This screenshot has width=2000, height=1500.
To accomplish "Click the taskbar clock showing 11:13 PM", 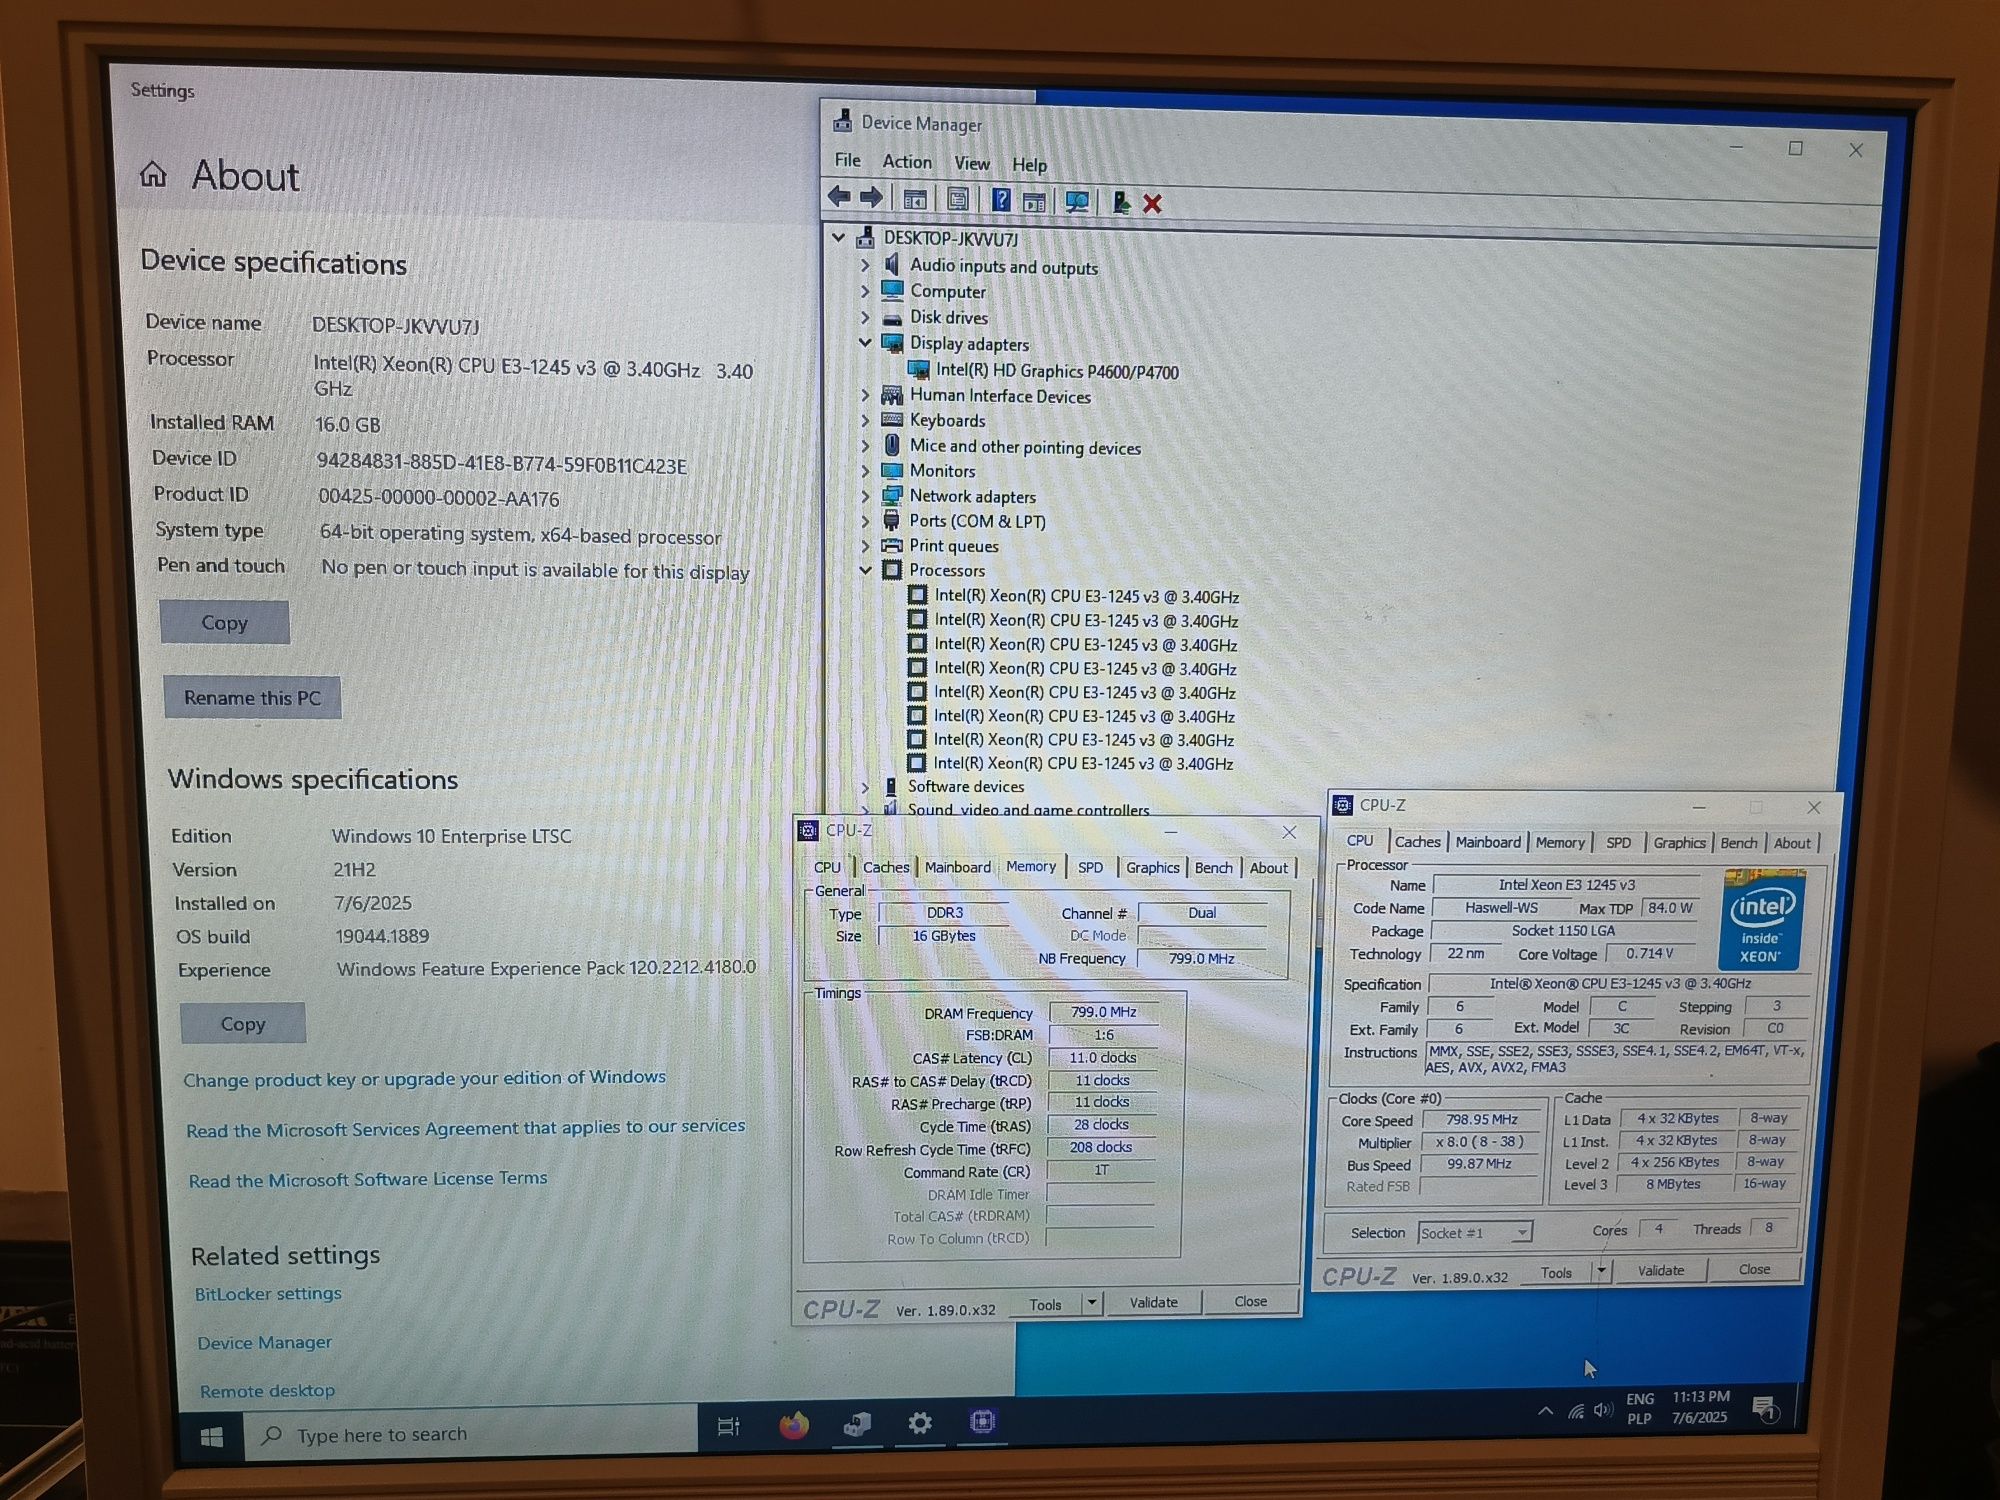I will 1700,1406.
